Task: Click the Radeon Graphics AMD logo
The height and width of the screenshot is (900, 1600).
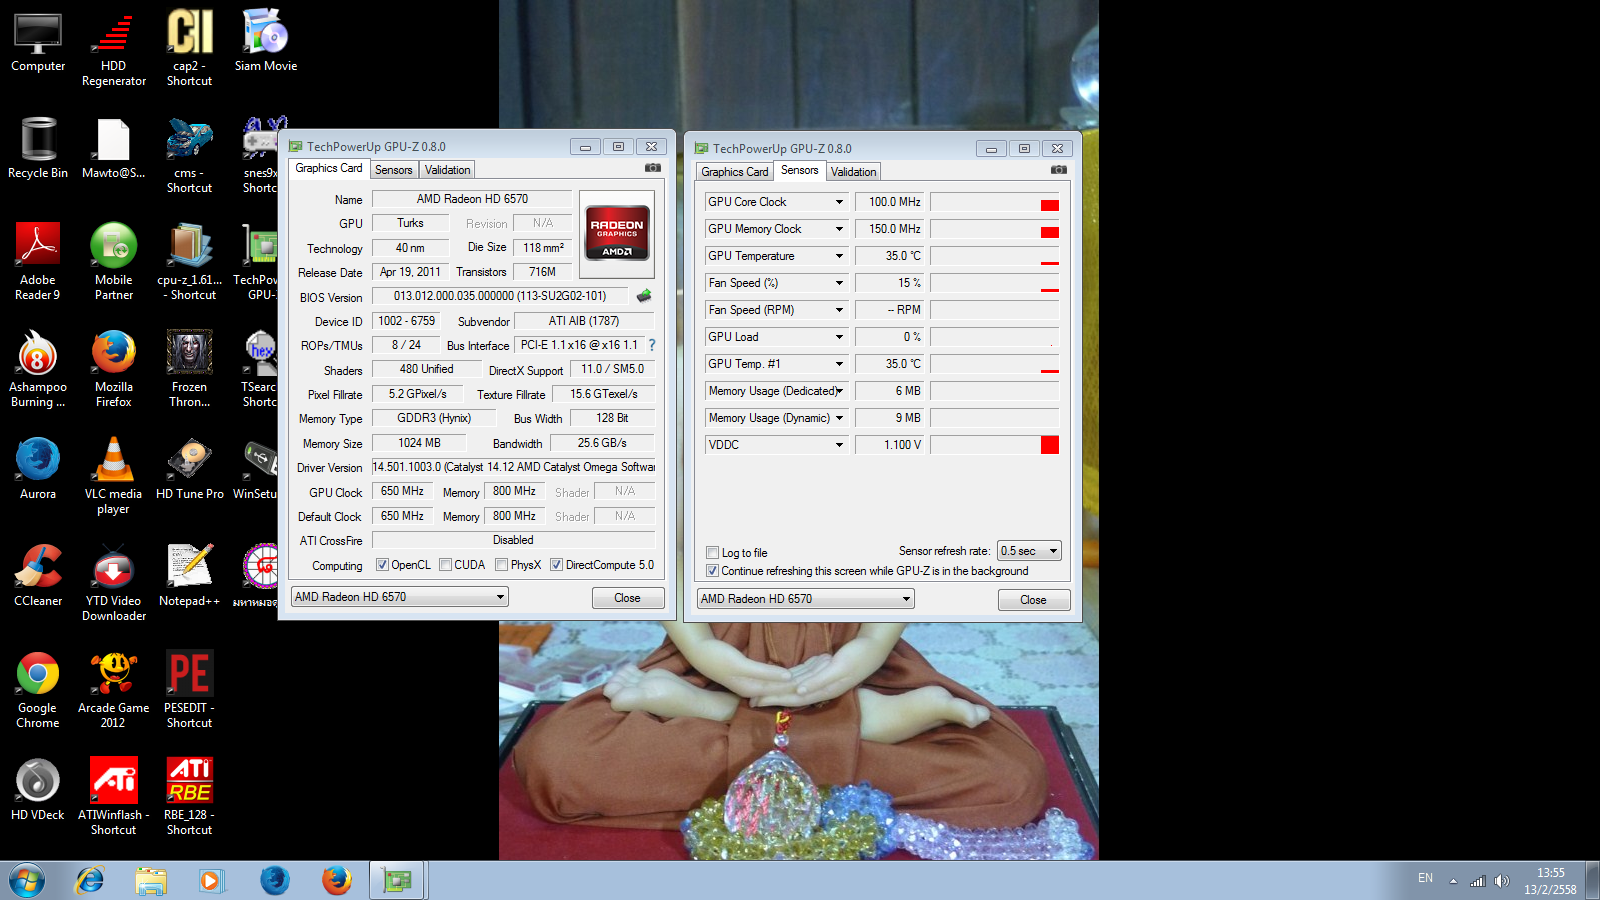Action: click(617, 234)
